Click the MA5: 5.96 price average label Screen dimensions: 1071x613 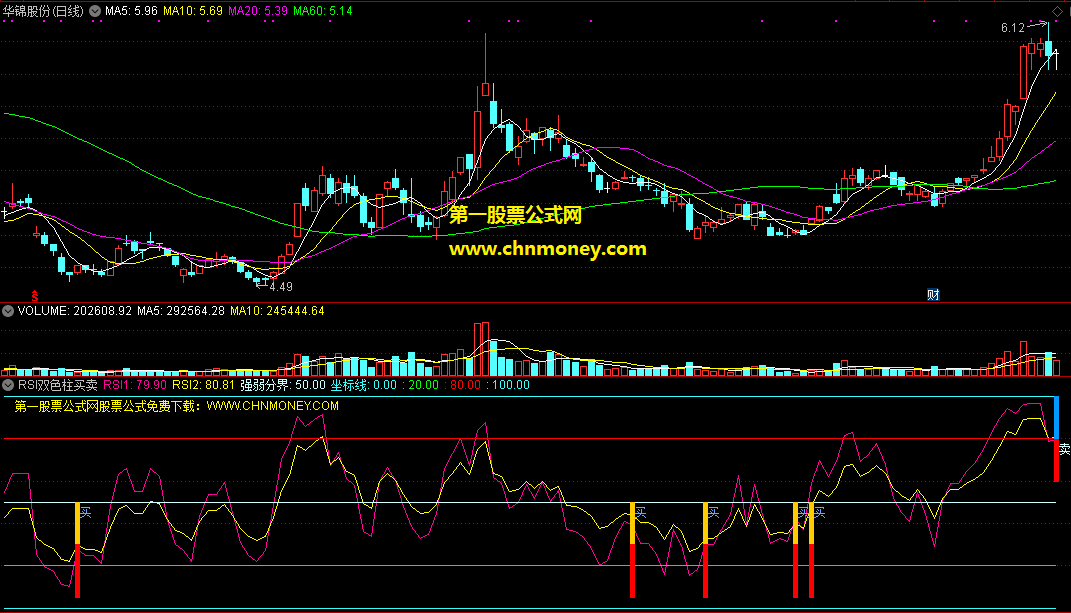pos(131,11)
